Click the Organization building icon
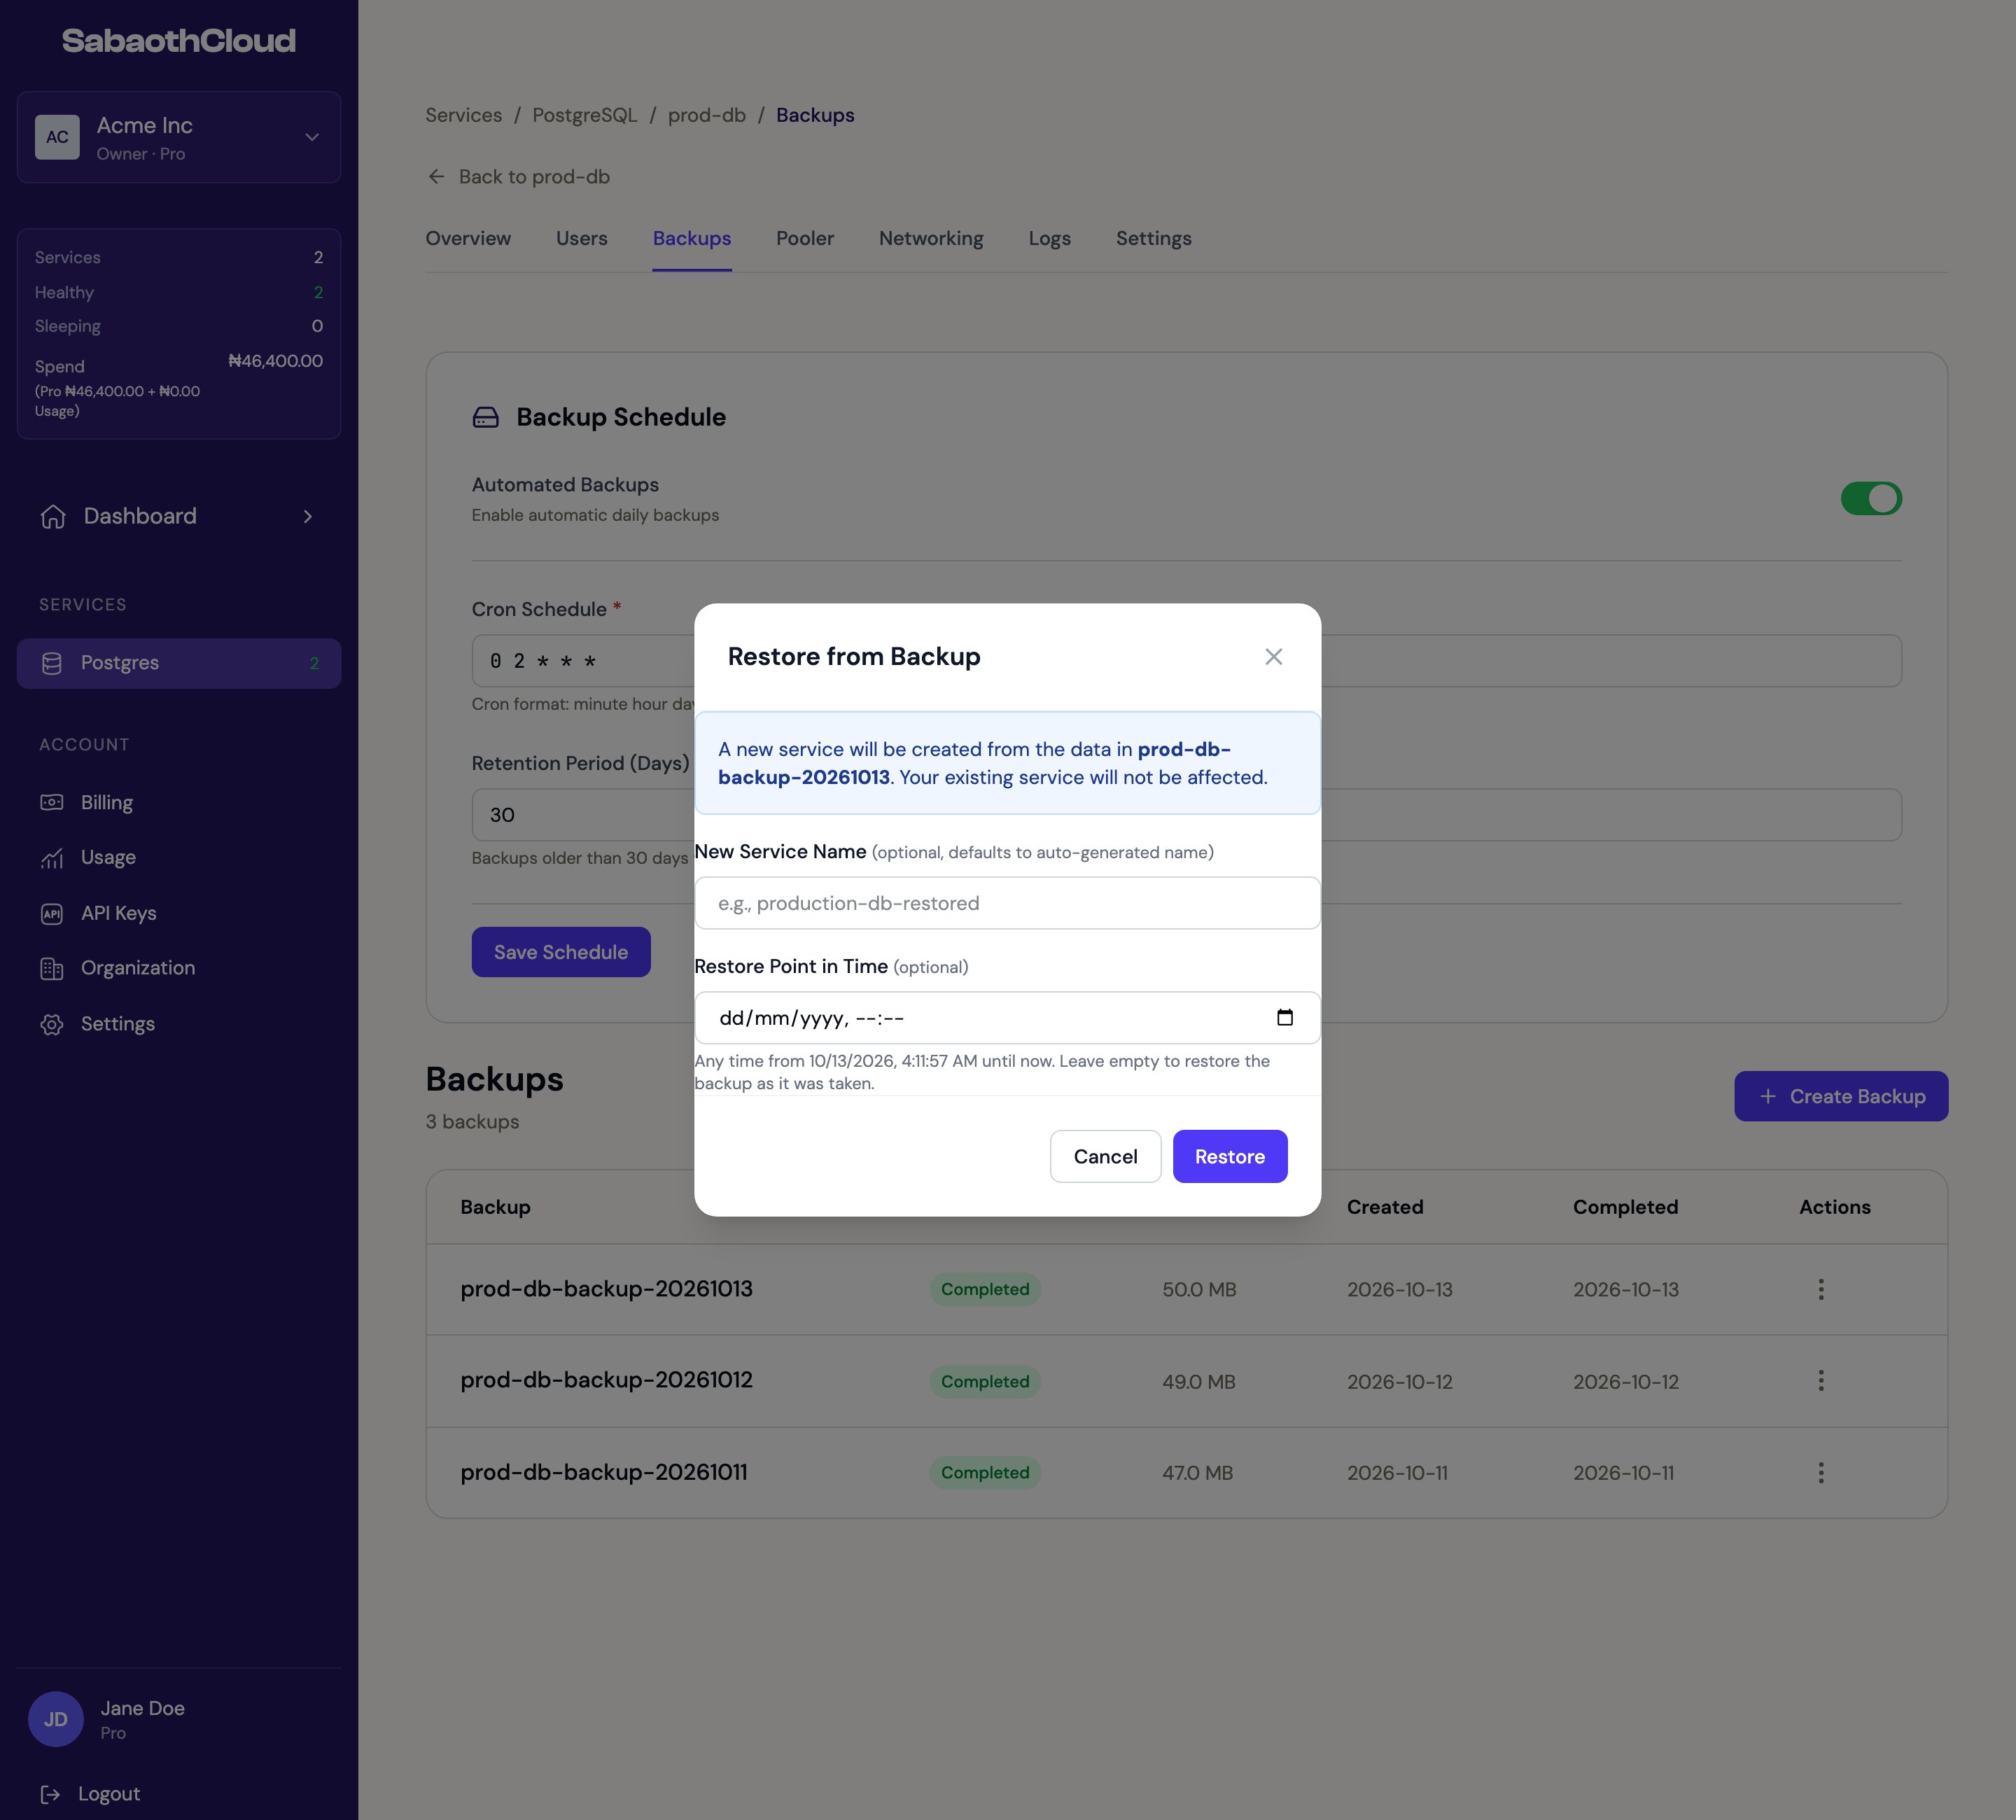This screenshot has width=2016, height=1820. 52,968
